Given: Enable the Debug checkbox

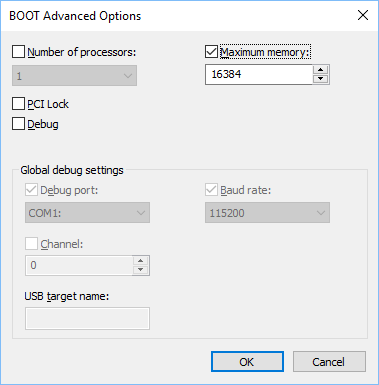Looking at the screenshot, I should (18, 124).
